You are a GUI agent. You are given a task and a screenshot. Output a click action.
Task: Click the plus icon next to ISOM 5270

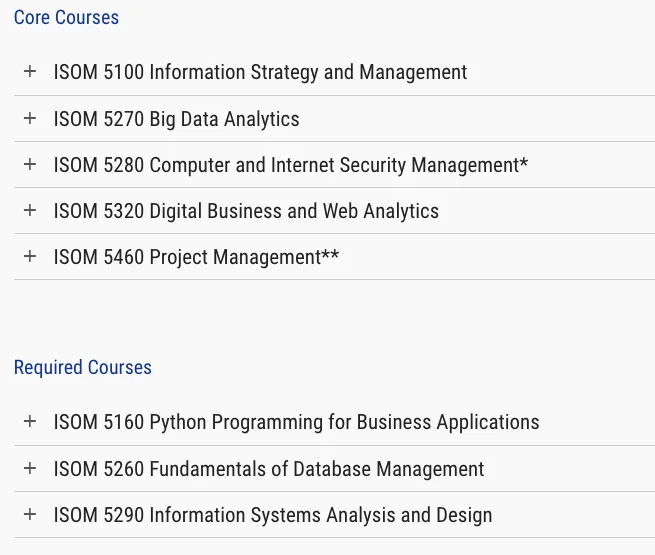(x=30, y=118)
